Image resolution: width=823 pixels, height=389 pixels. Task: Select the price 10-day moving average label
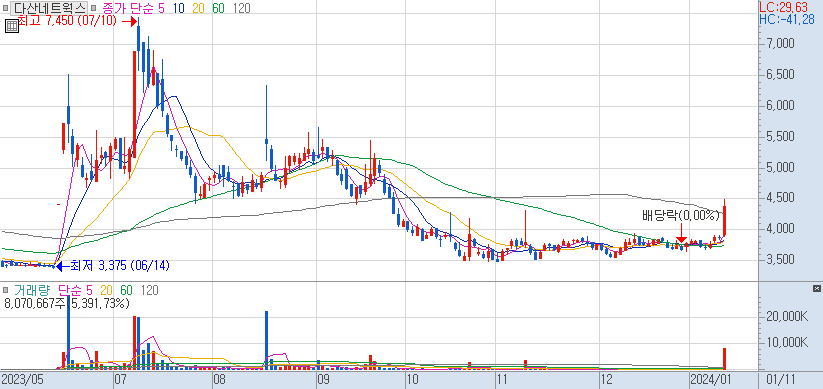click(178, 8)
